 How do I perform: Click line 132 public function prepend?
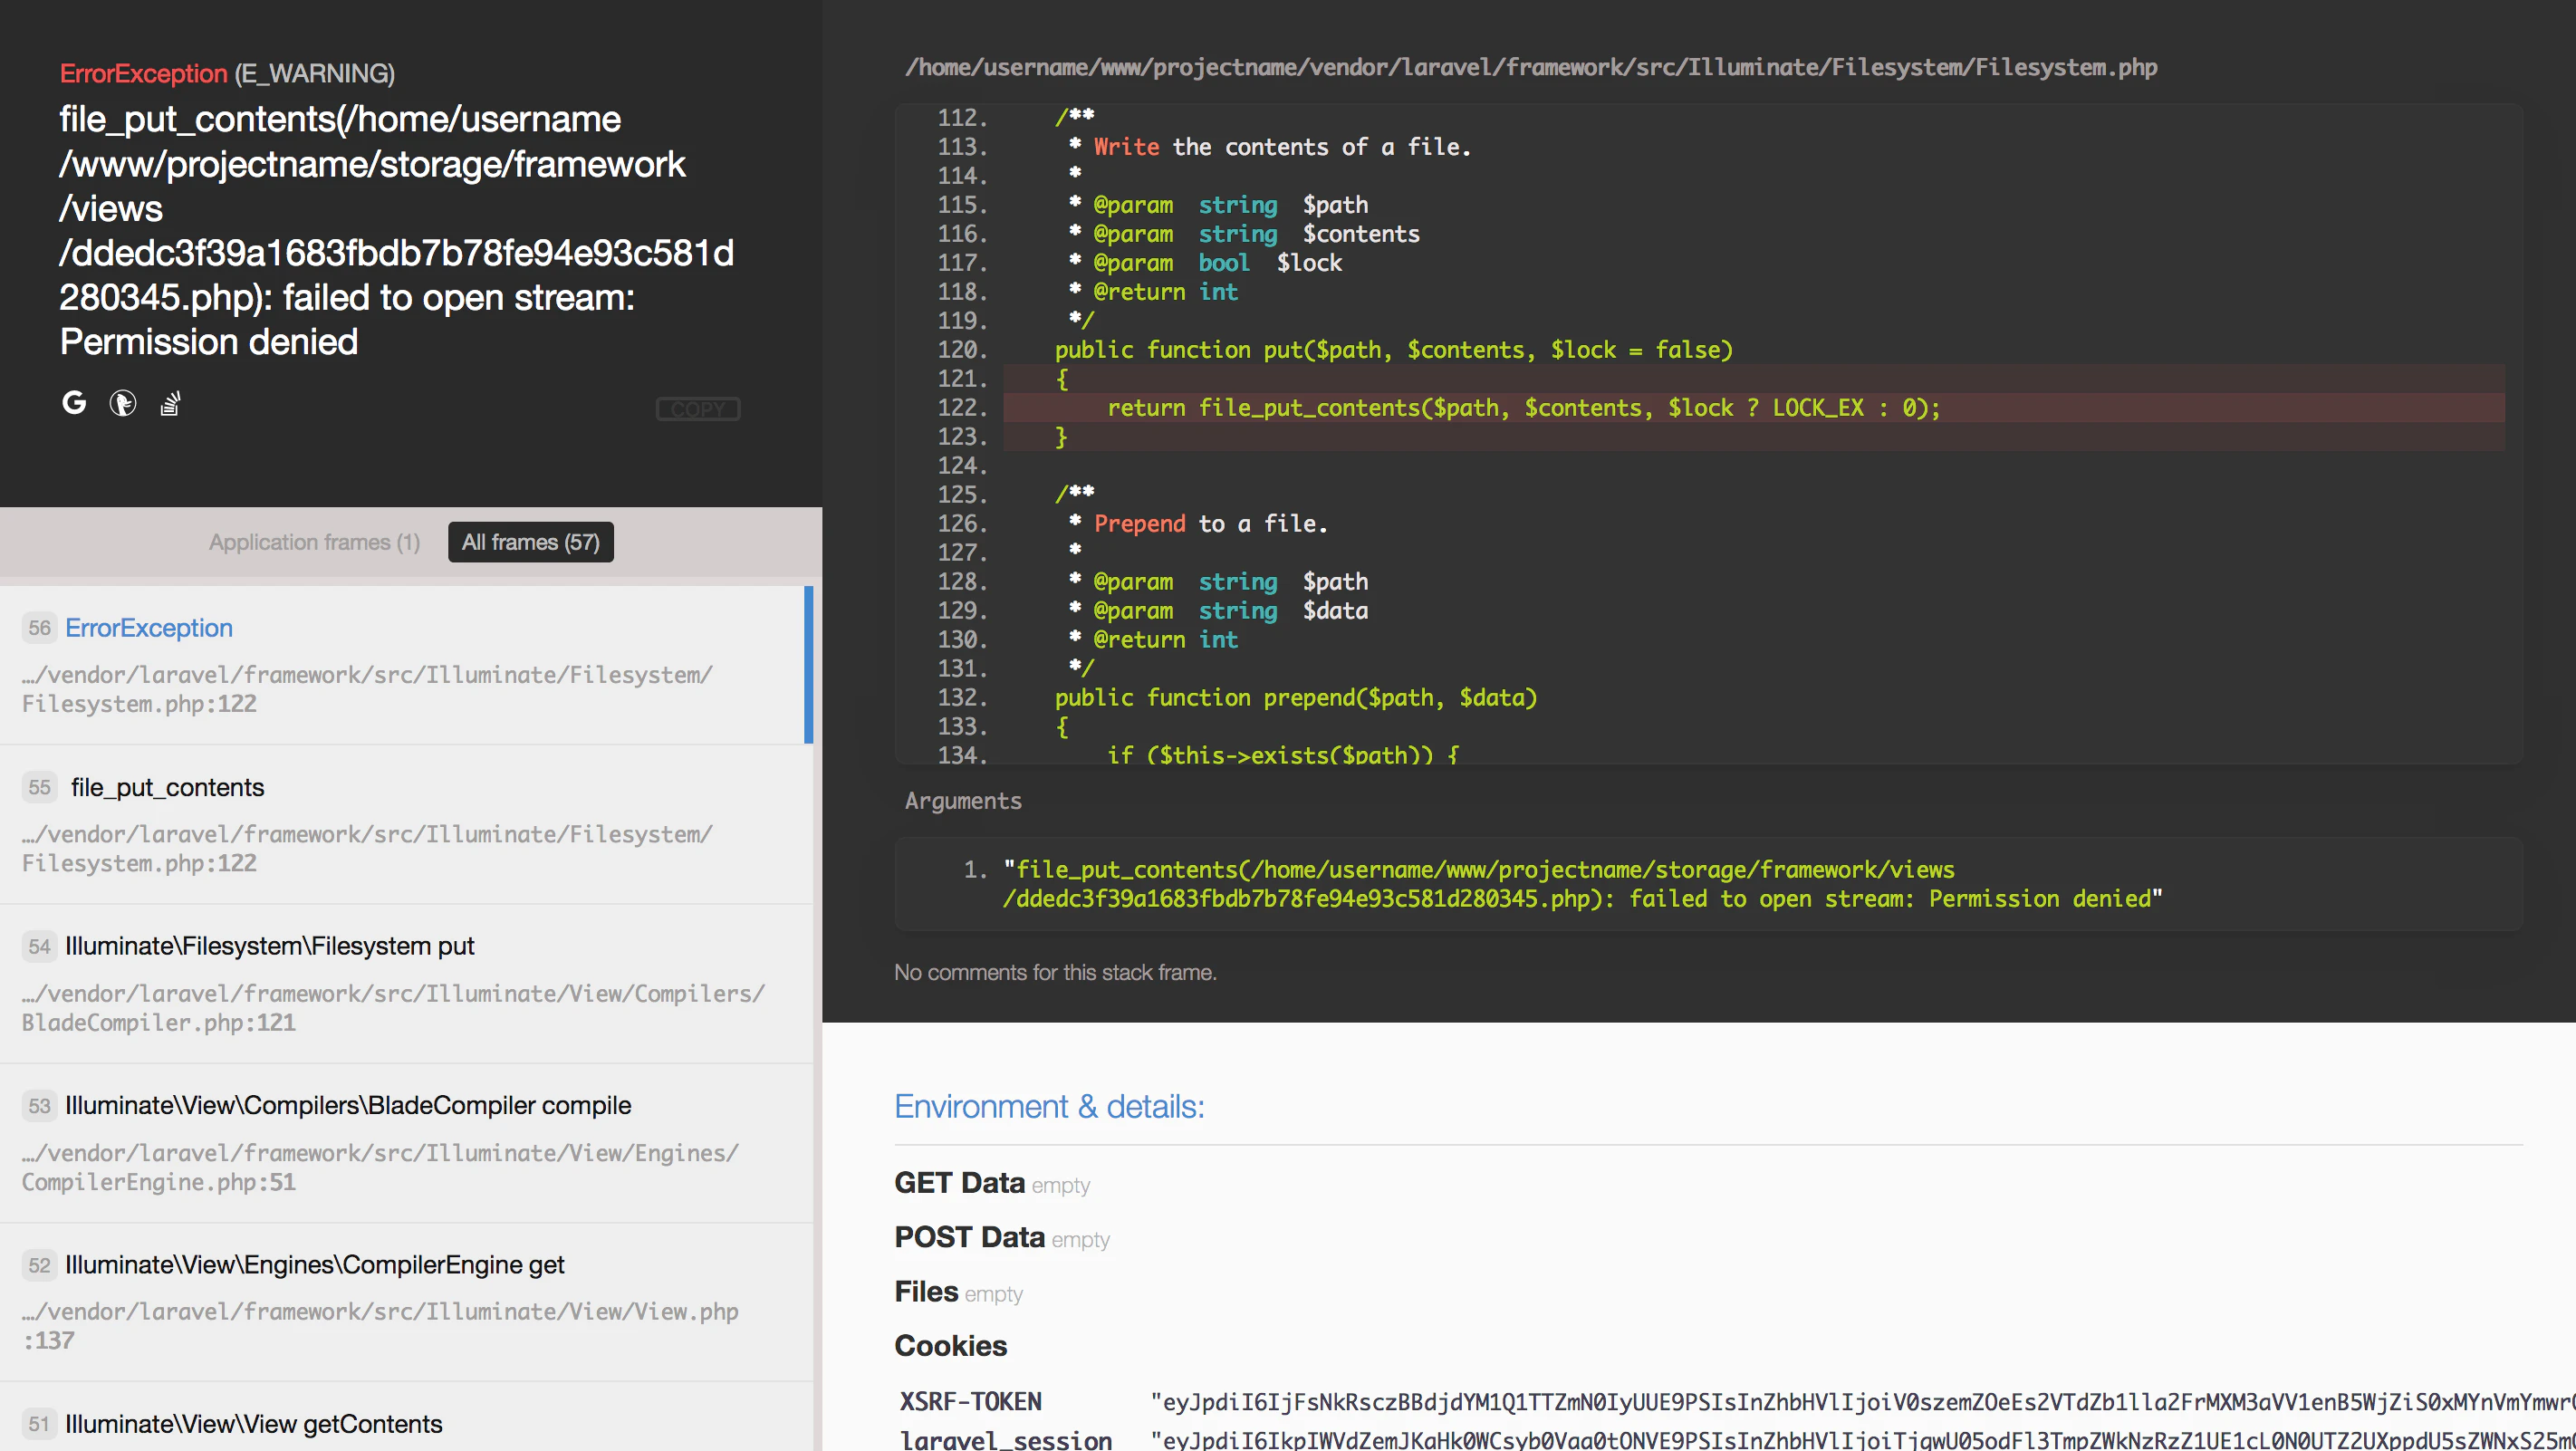(x=1296, y=698)
